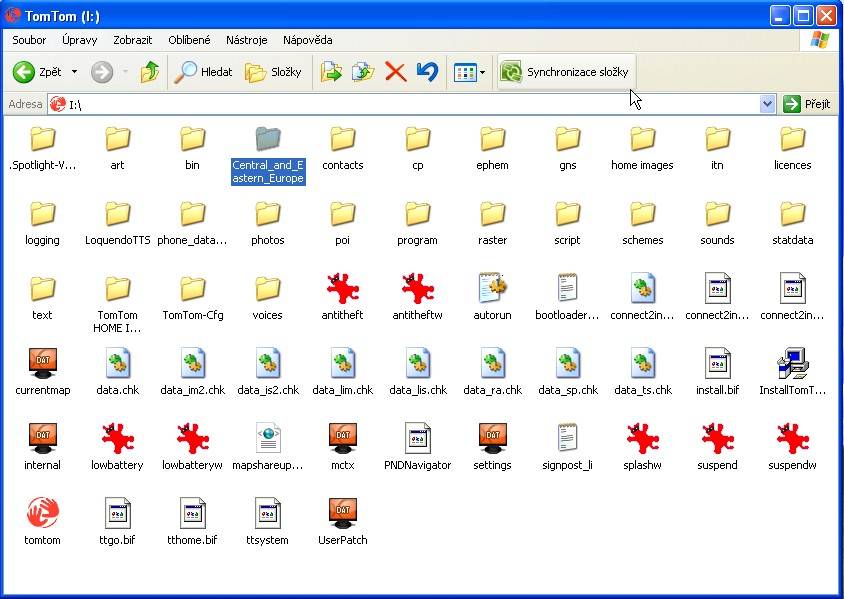Expand the address bar dropdown

[767, 104]
